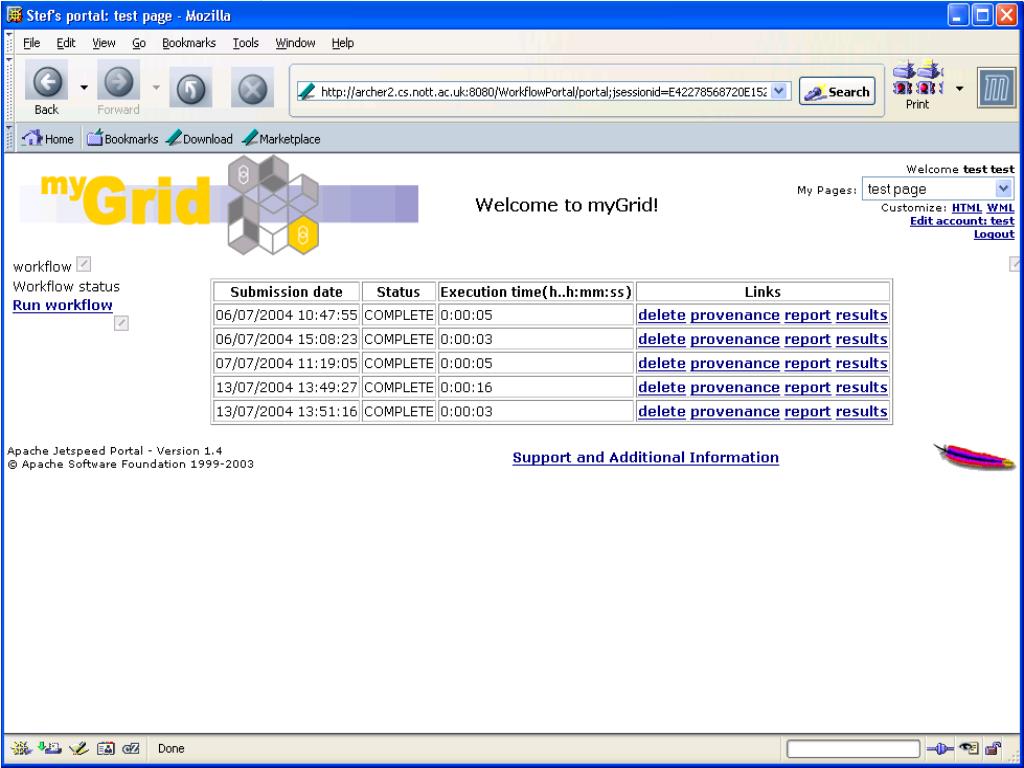The width and height of the screenshot is (1024, 768).
Task: Open the My Pages test page dropdown
Action: 938,189
